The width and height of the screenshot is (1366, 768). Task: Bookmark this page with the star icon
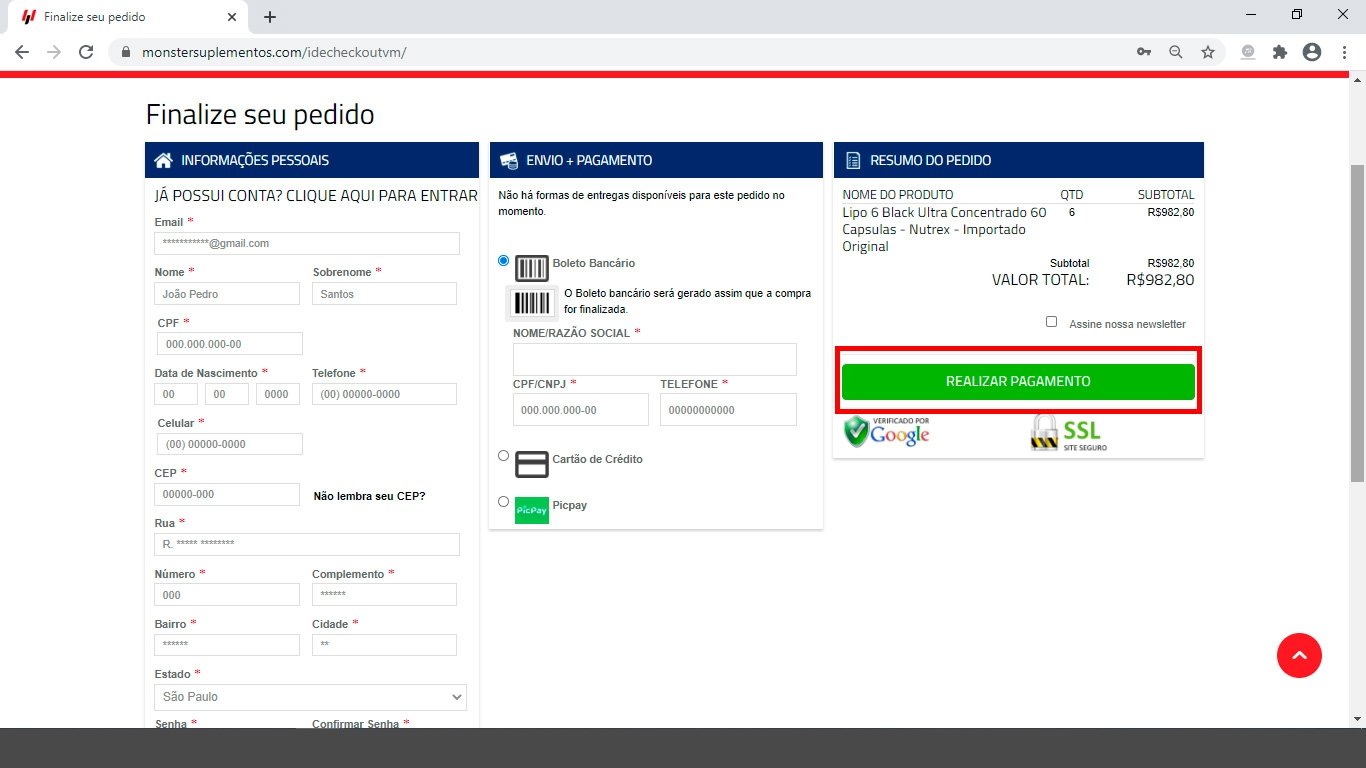point(1208,52)
